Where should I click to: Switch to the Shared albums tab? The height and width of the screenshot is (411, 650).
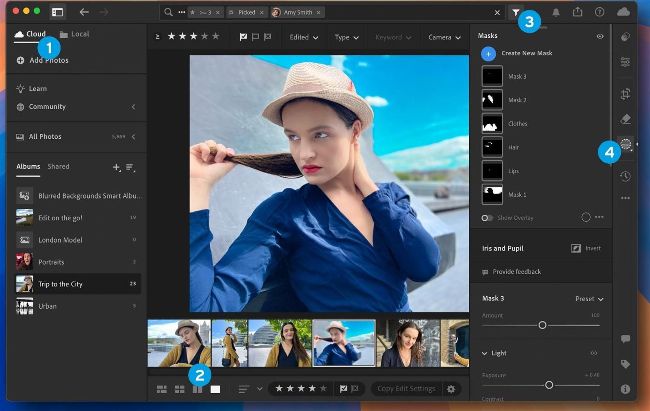[x=58, y=167]
